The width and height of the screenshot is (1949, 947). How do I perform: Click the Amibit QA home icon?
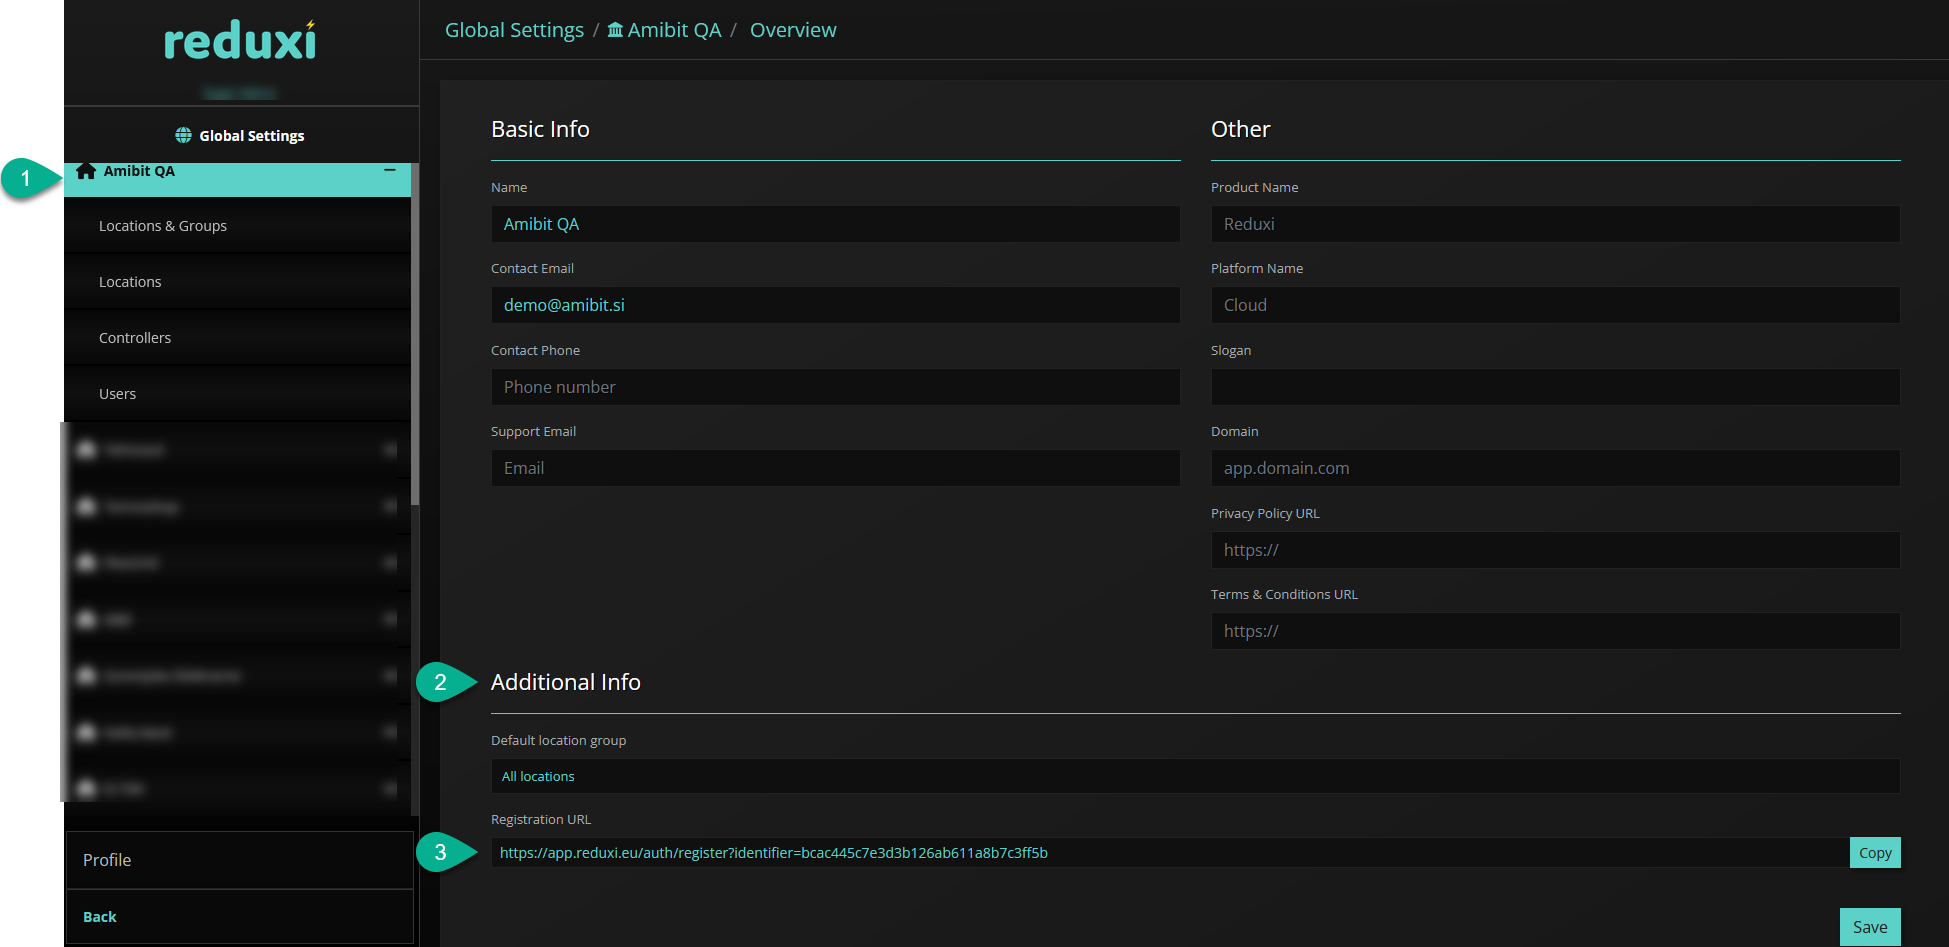pyautogui.click(x=86, y=171)
